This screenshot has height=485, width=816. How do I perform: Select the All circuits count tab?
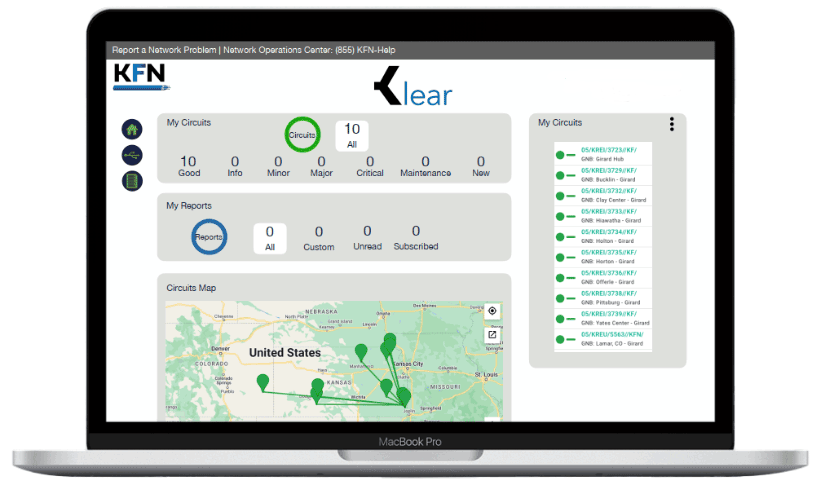[351, 135]
